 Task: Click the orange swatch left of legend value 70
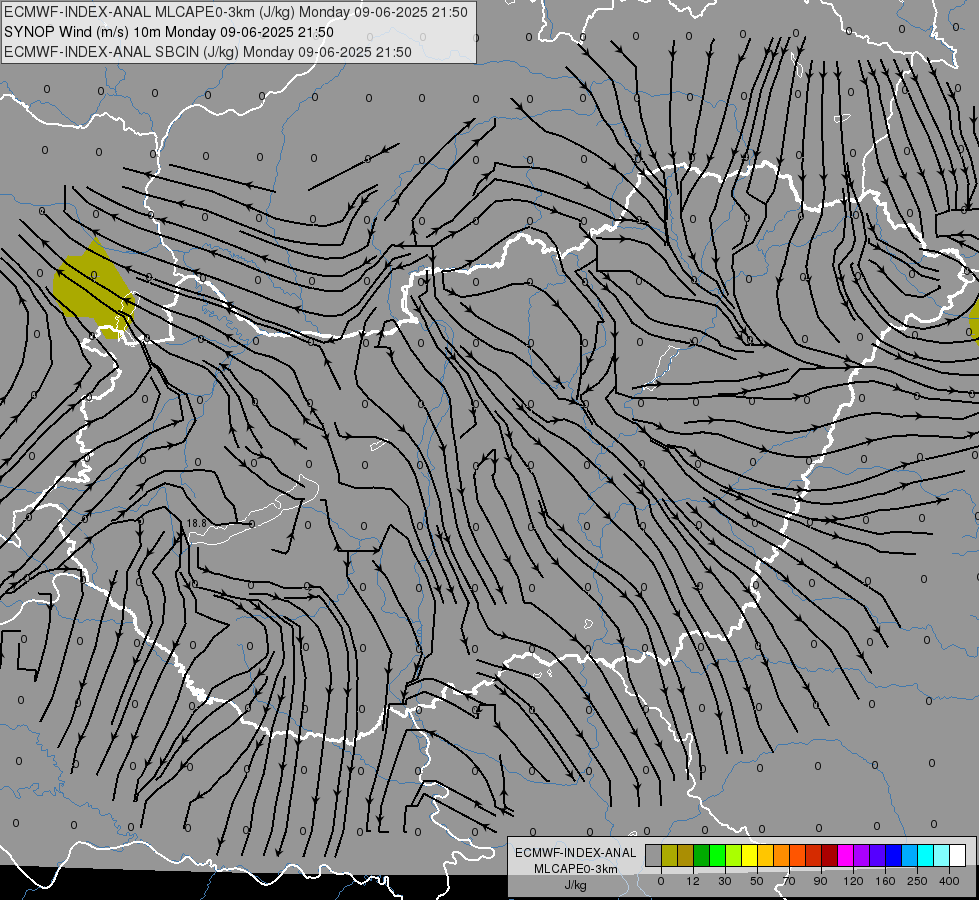(x=782, y=855)
